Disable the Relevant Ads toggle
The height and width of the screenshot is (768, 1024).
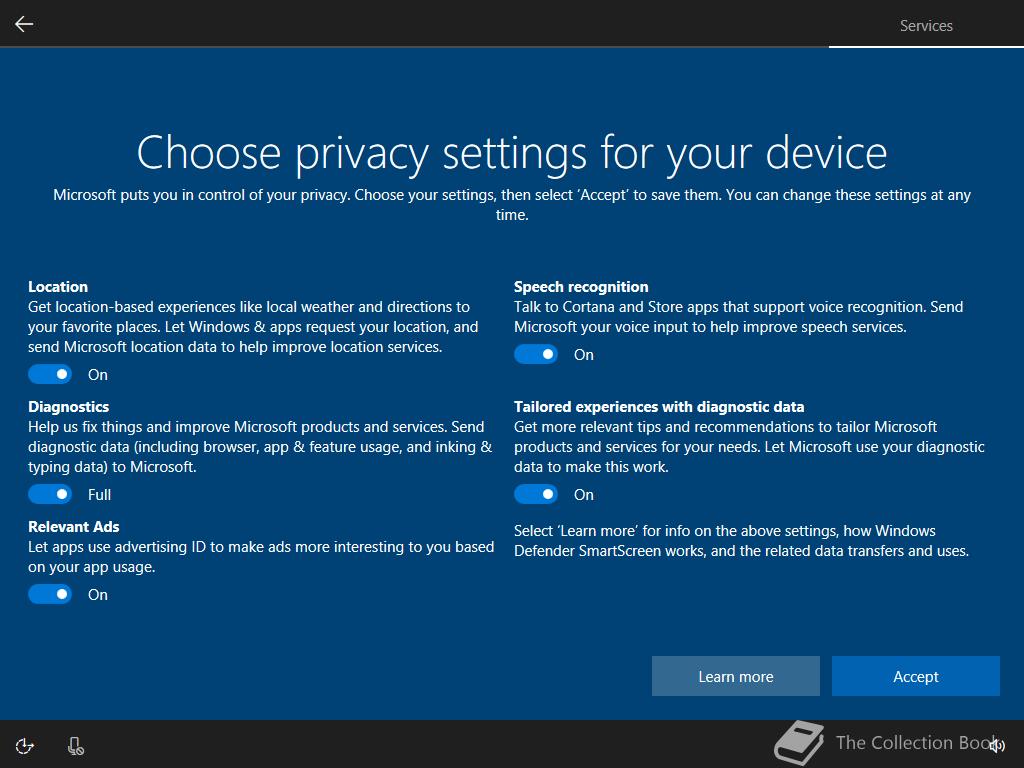[50, 594]
